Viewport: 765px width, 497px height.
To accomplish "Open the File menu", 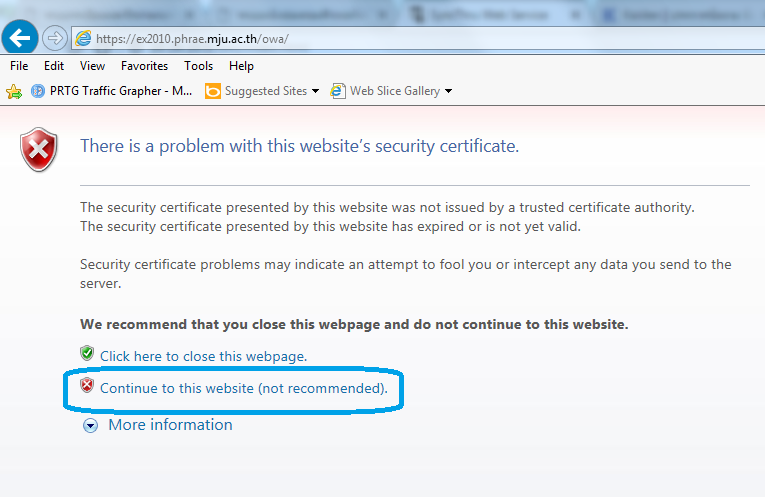I will 19,66.
